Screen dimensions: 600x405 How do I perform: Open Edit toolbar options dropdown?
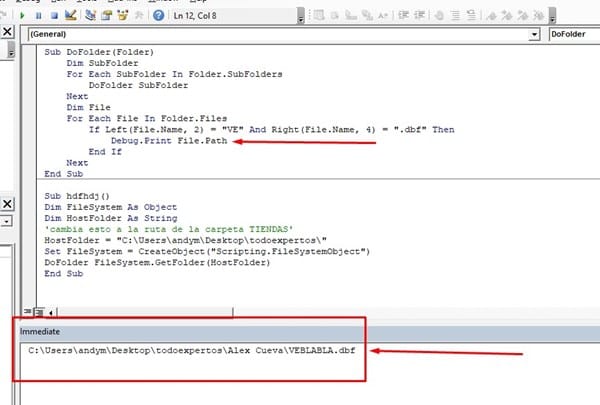pos(552,16)
